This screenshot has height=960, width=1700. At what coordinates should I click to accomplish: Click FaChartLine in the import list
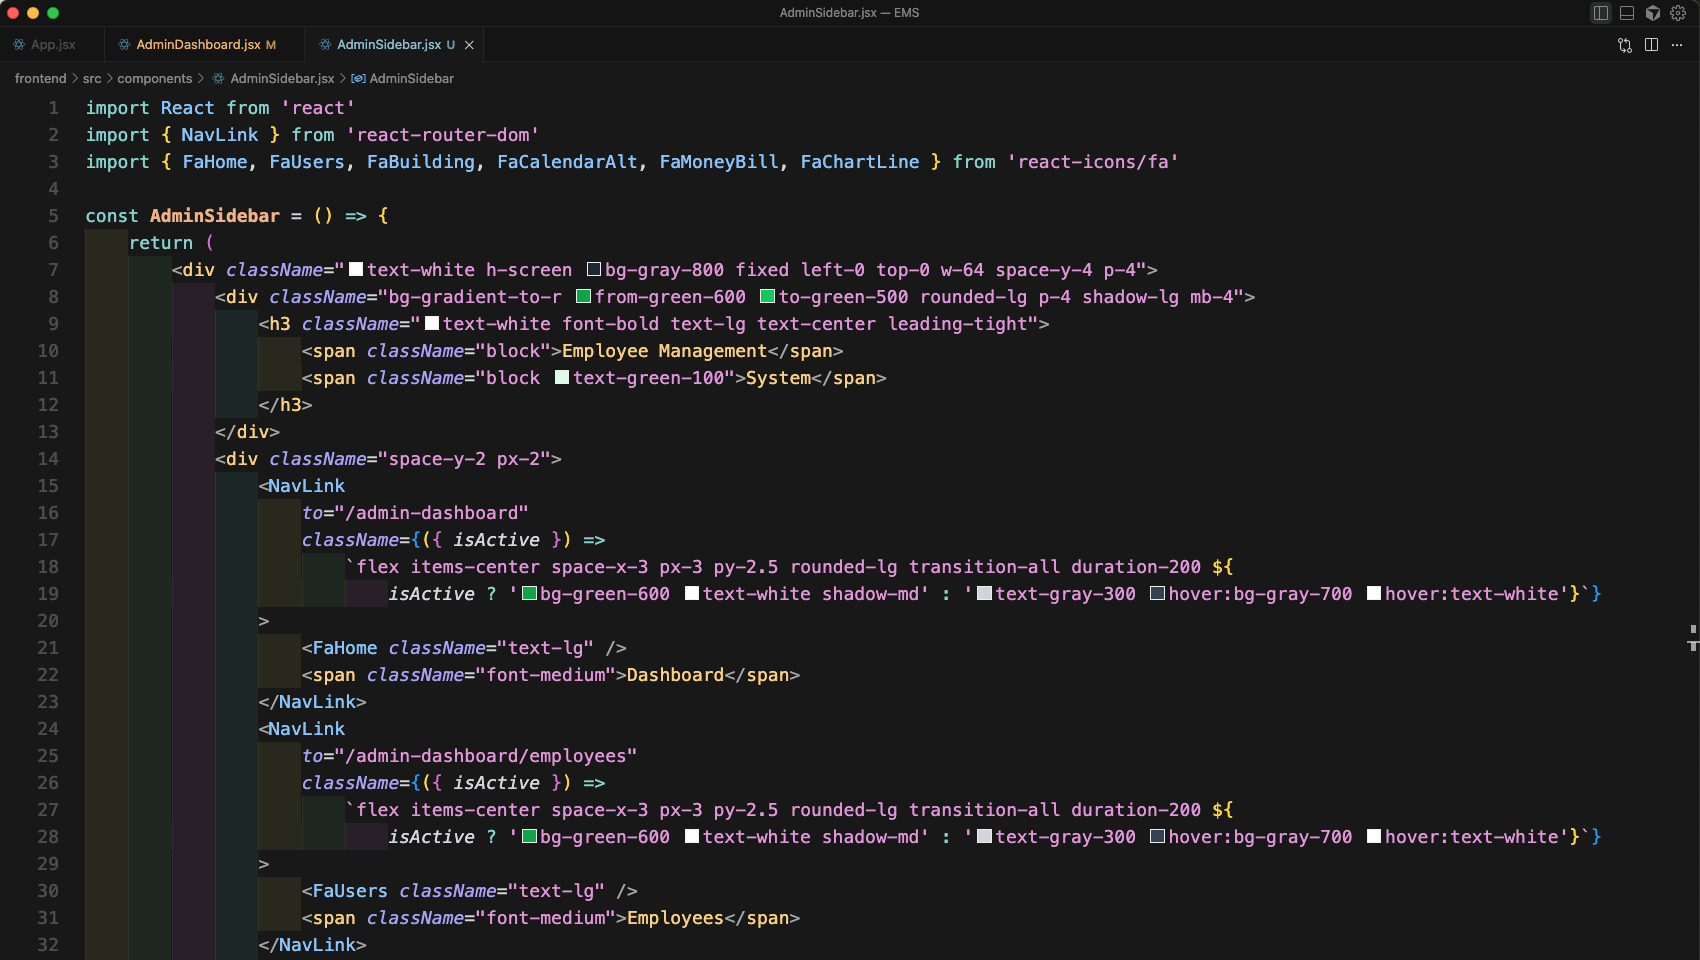tap(860, 162)
